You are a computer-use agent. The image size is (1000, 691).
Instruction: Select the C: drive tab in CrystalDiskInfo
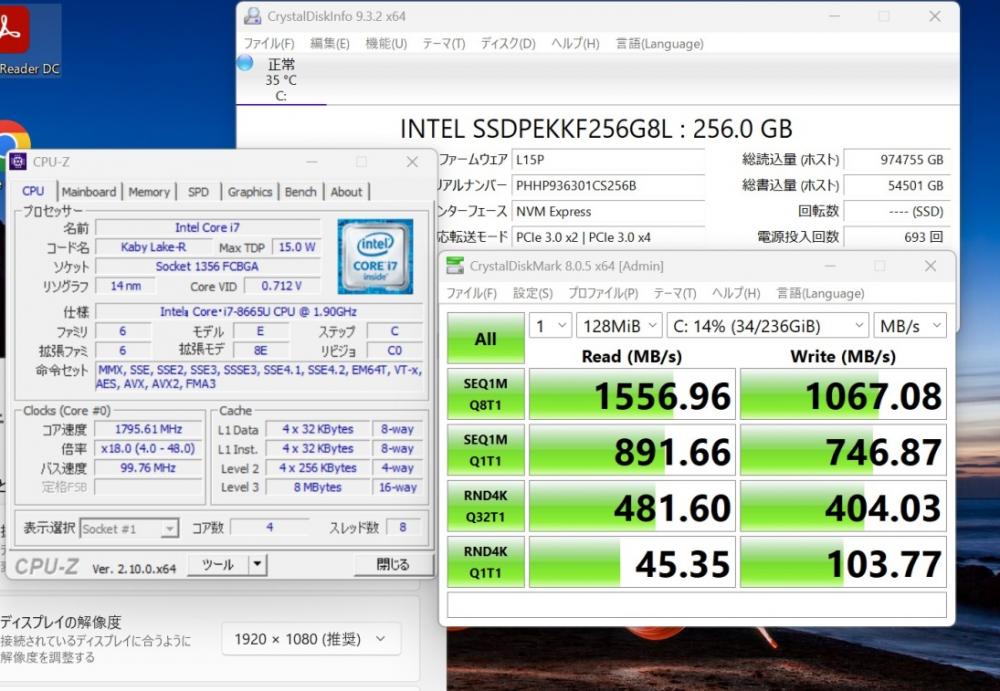[281, 80]
